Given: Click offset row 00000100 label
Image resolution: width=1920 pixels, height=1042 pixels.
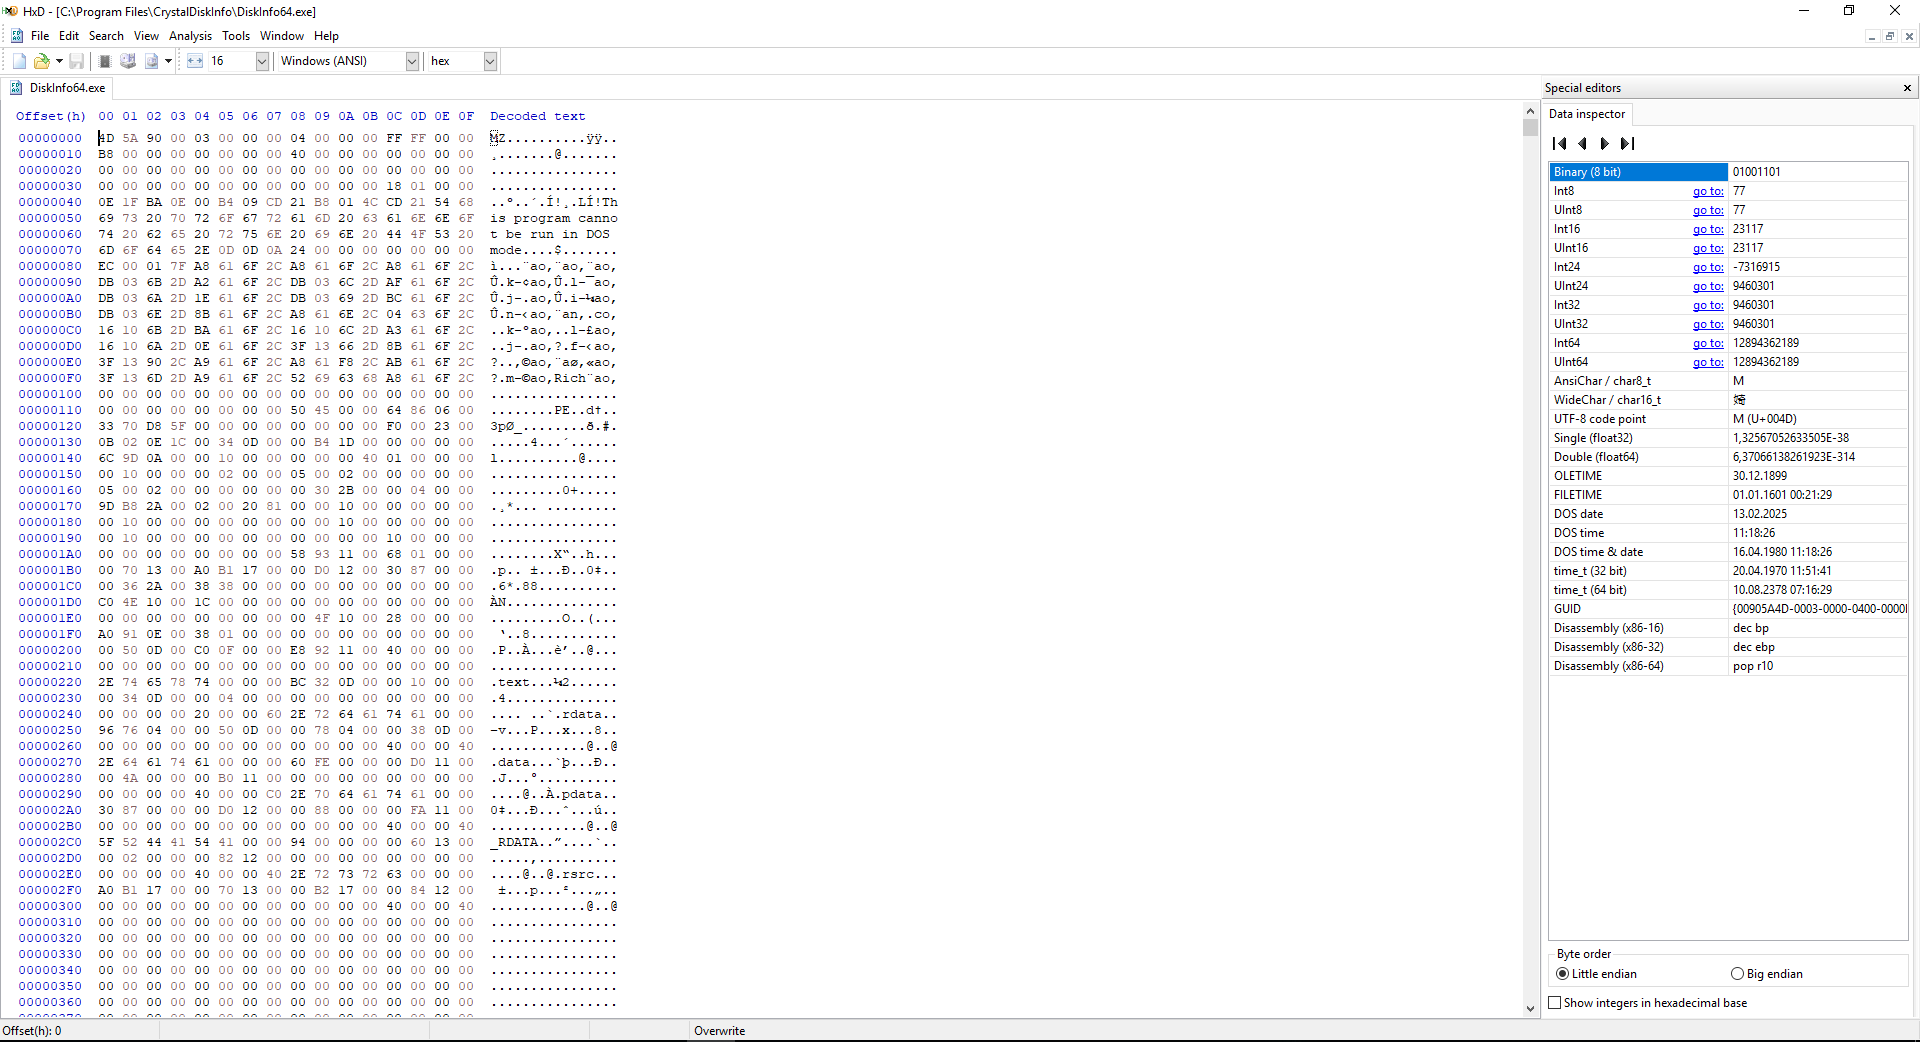Looking at the screenshot, I should tap(50, 394).
